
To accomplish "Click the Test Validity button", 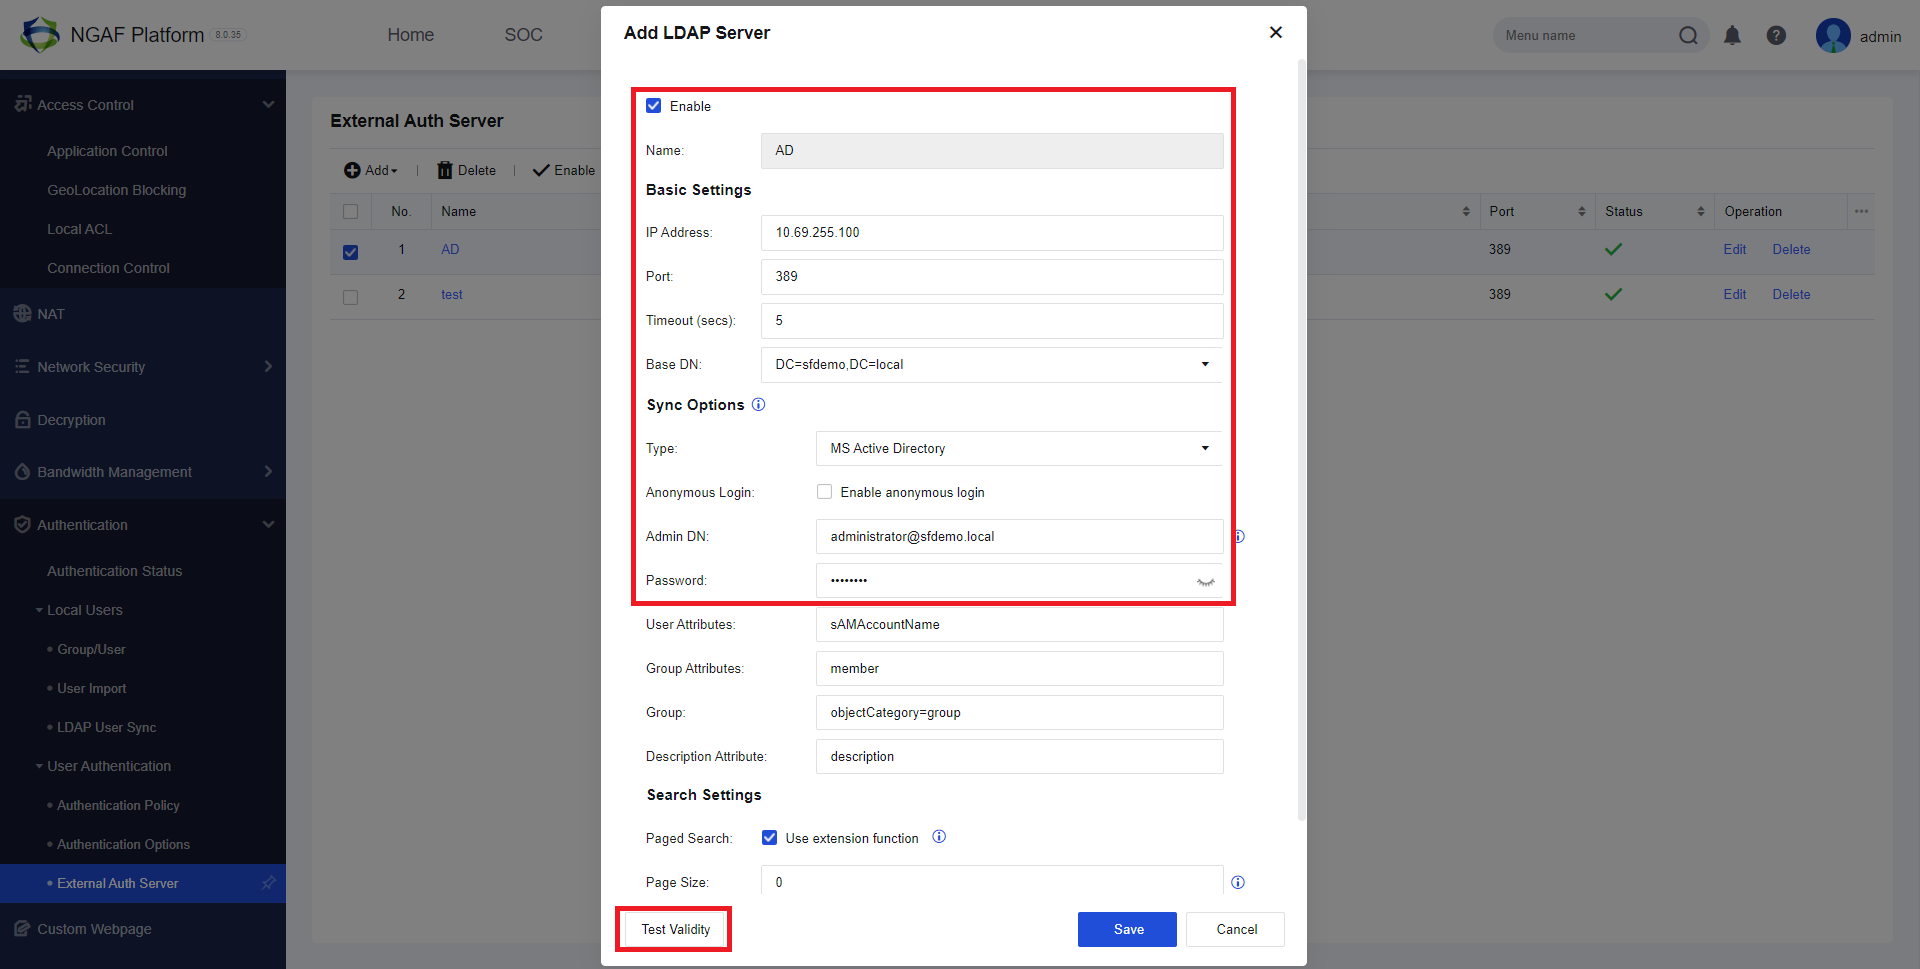I will (x=676, y=929).
